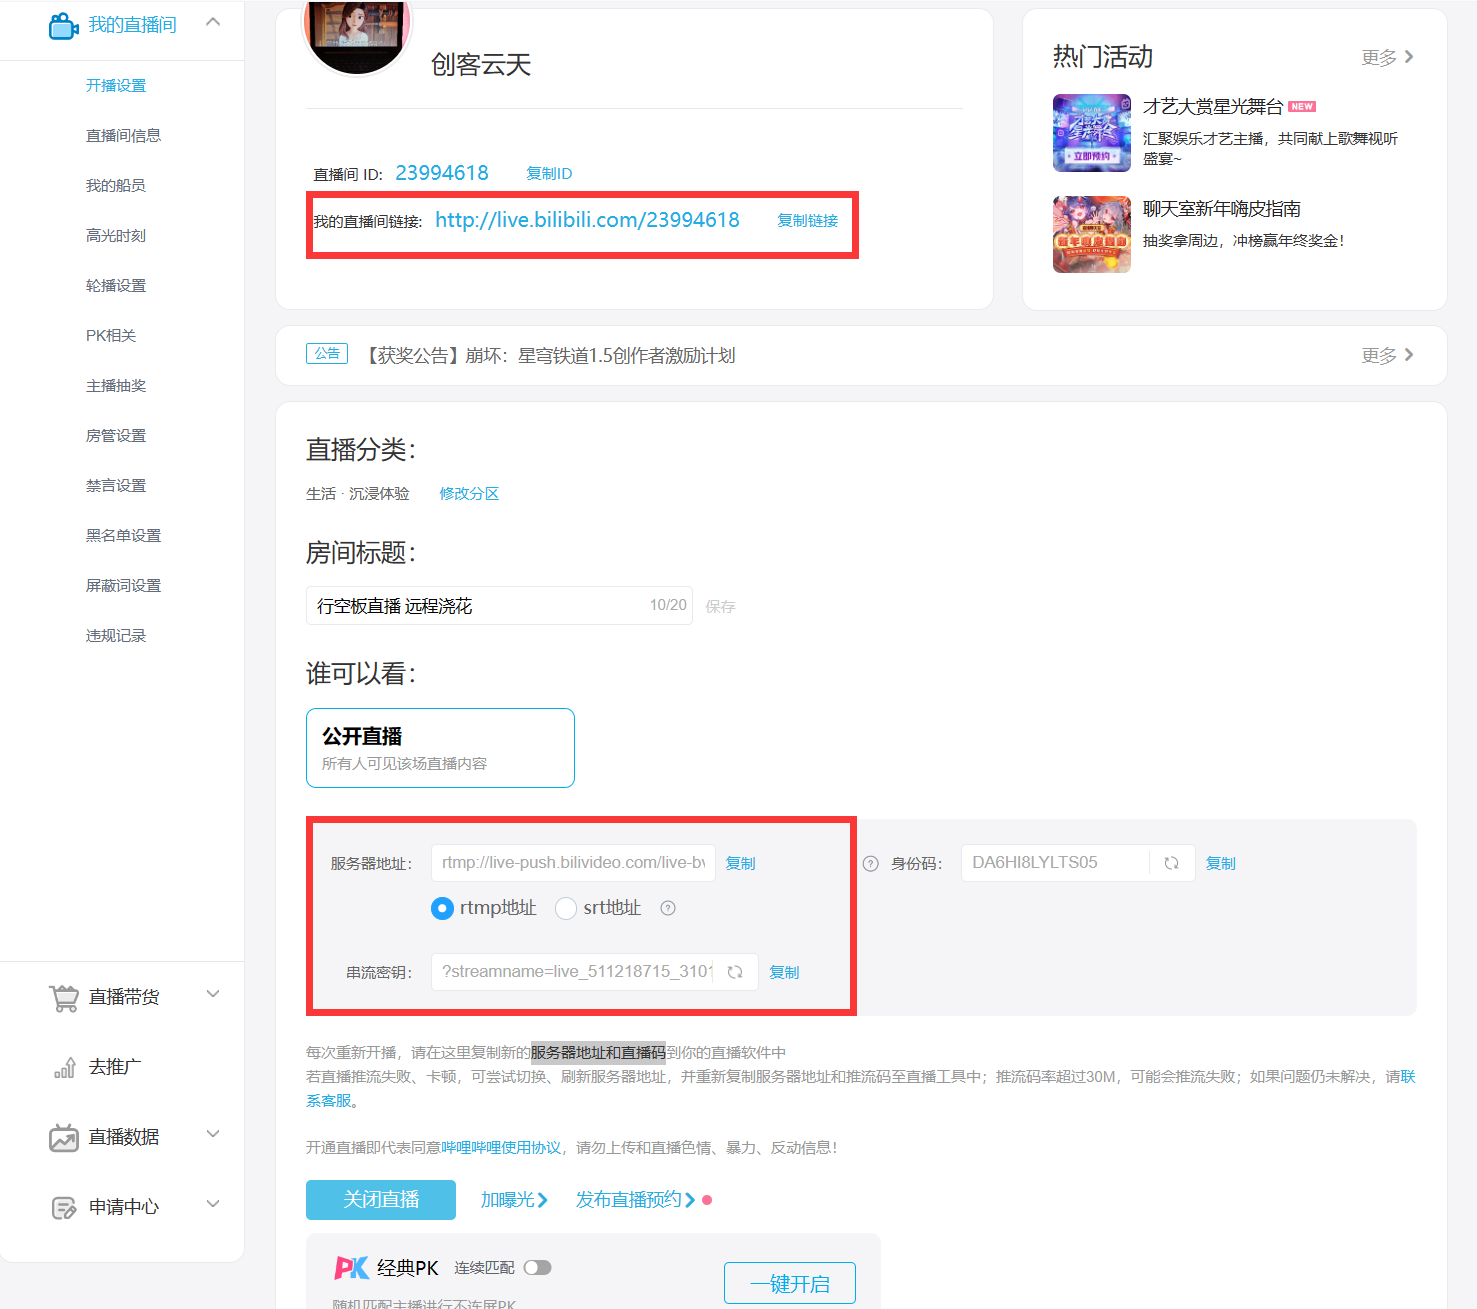Open 主播抽奖 in sidebar
Screen dimensions: 1477x1309
click(x=116, y=385)
